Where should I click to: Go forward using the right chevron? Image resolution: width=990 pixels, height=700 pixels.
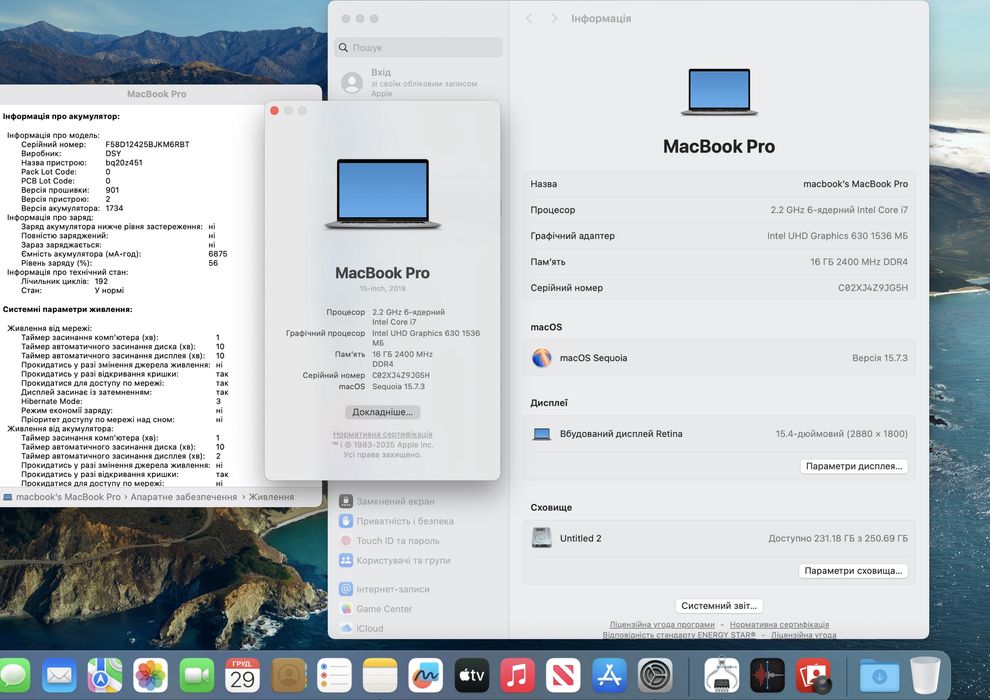[x=554, y=18]
